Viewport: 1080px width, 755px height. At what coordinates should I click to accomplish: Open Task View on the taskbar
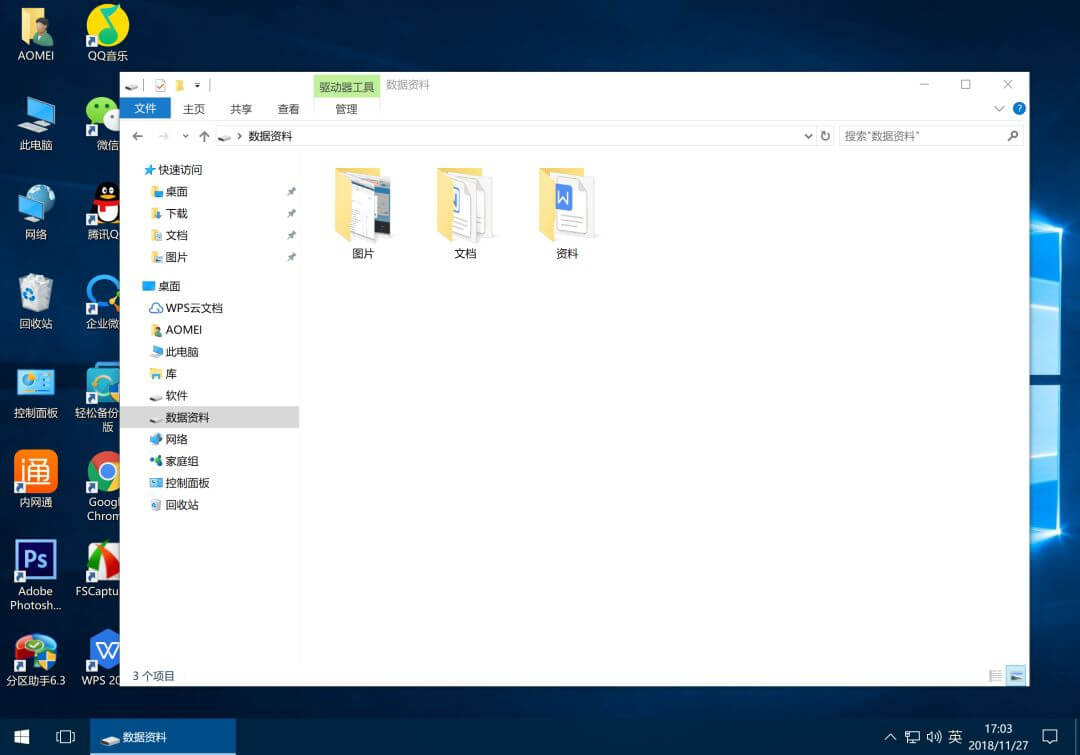pyautogui.click(x=66, y=737)
